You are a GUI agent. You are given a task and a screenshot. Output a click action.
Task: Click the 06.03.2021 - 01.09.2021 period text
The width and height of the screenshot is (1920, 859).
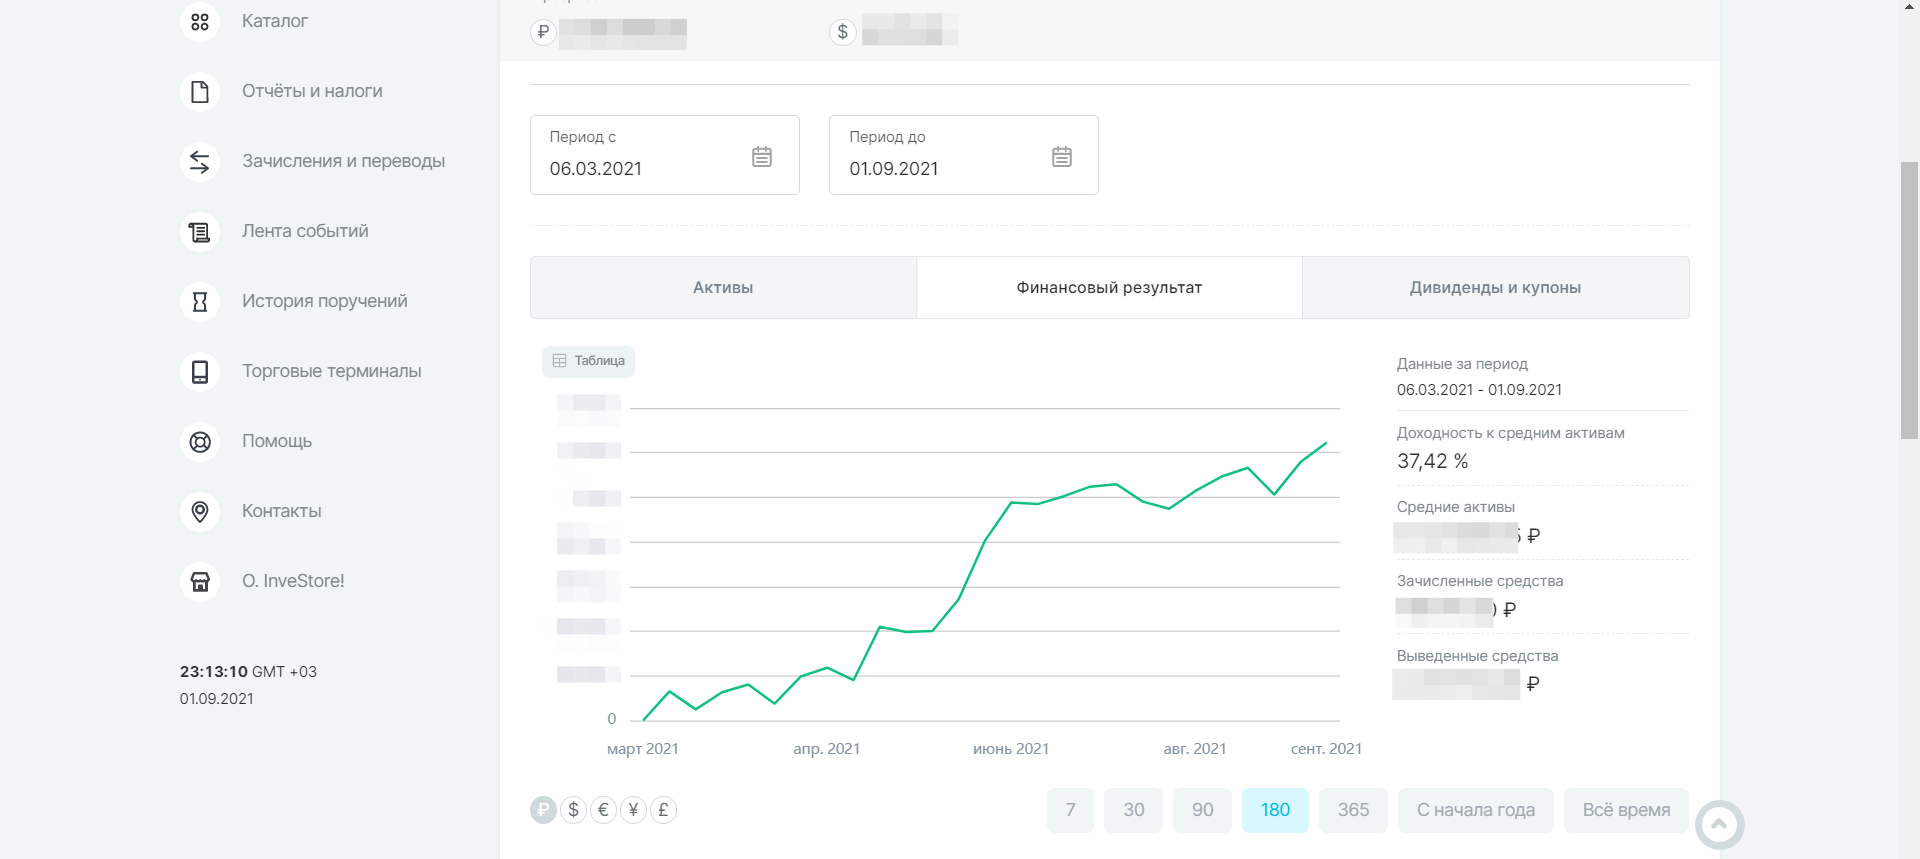pyautogui.click(x=1479, y=390)
